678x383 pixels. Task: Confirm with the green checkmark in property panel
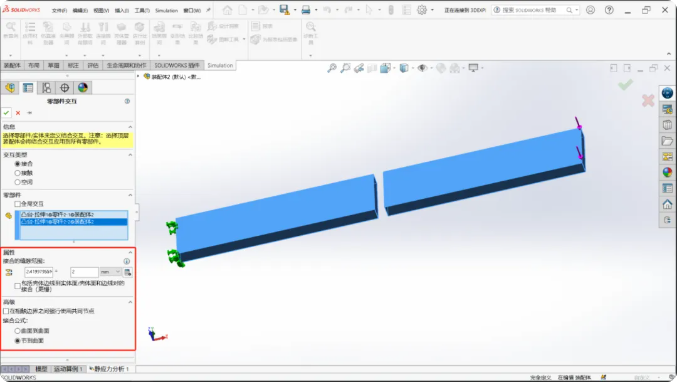point(6,113)
